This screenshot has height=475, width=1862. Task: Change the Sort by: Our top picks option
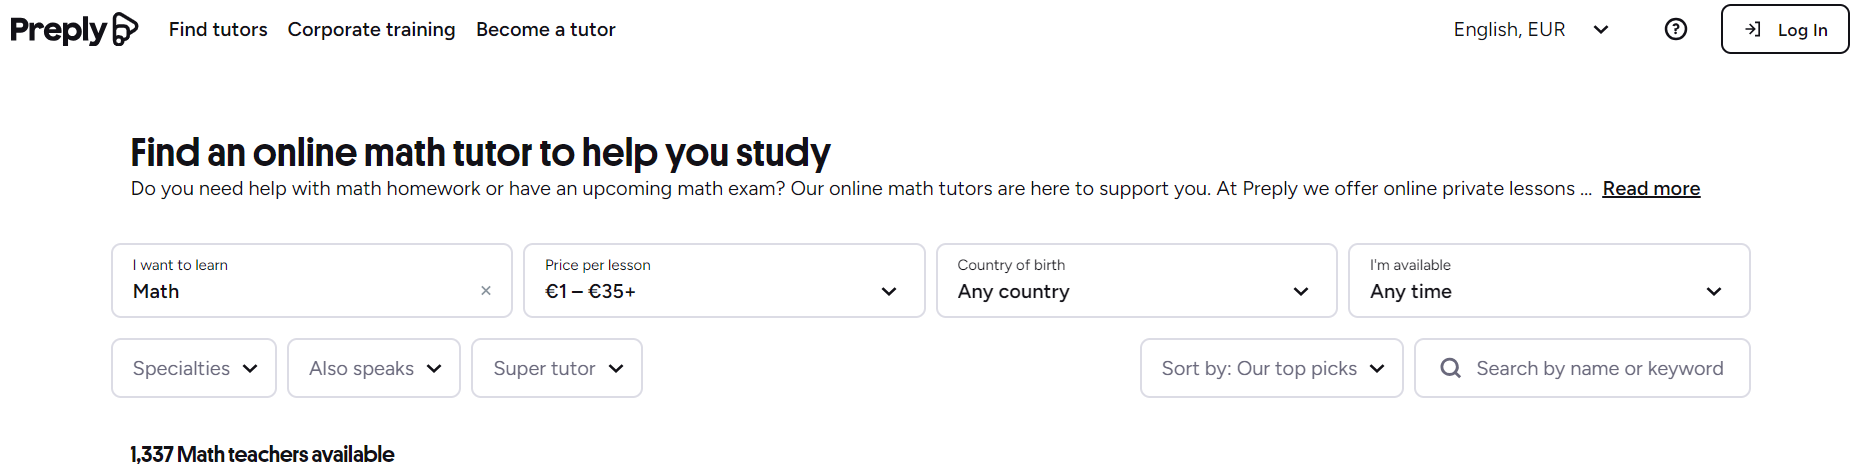coord(1272,368)
